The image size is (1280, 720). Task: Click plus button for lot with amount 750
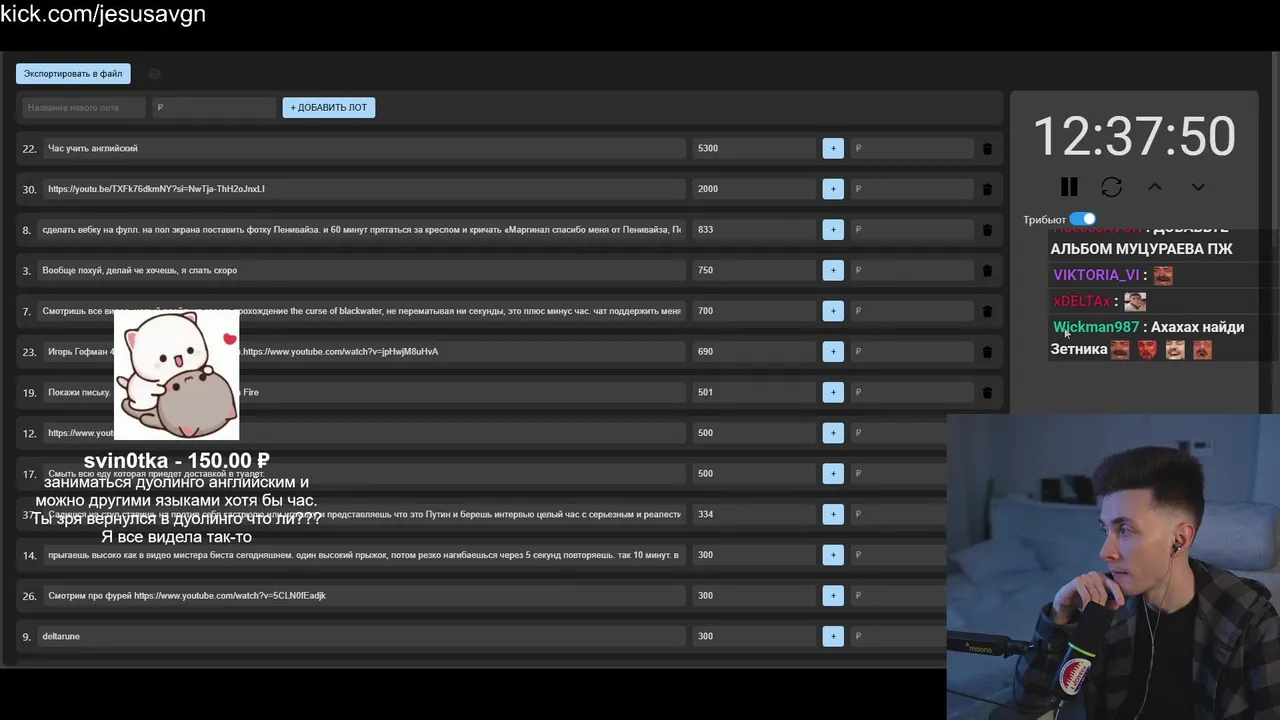tap(833, 270)
